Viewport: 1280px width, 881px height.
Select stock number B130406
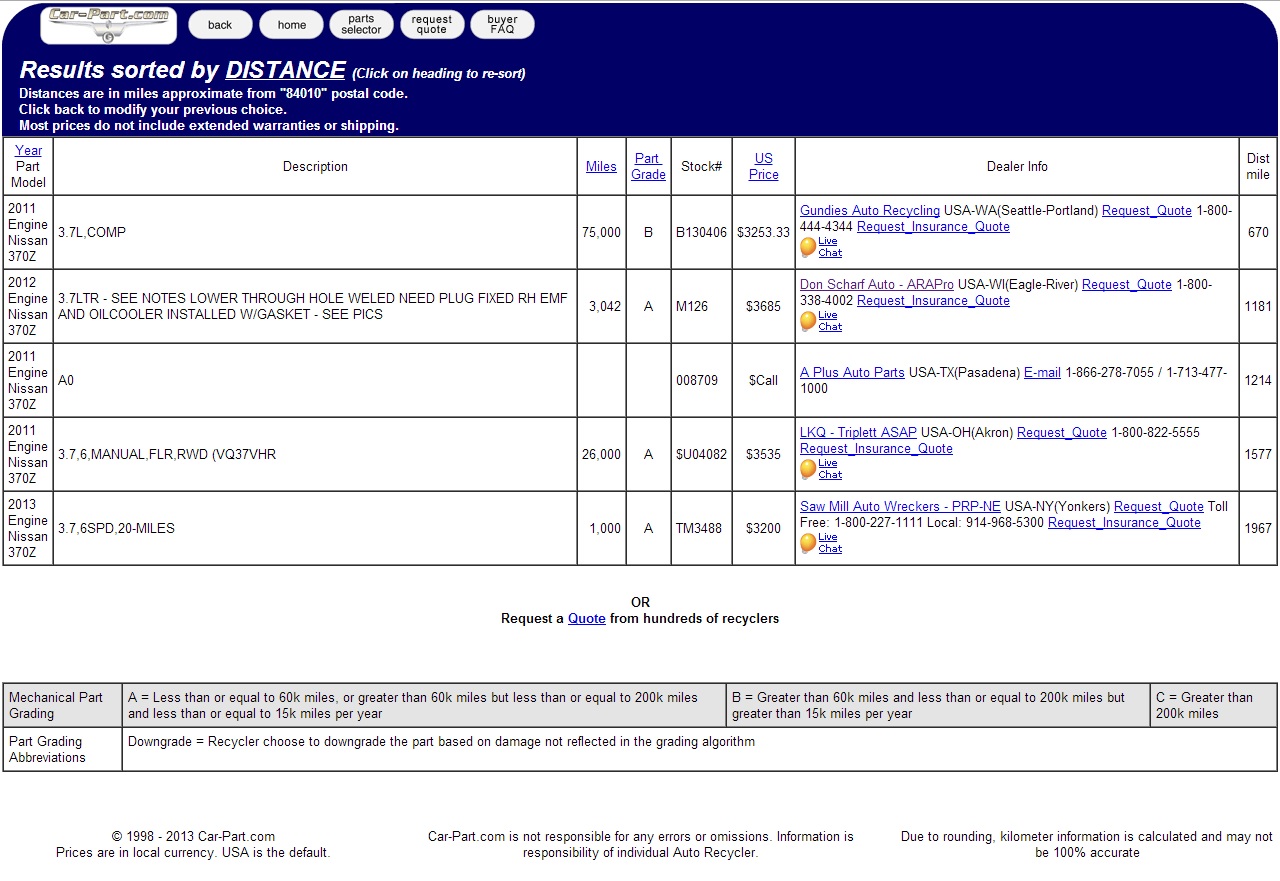[x=701, y=233]
